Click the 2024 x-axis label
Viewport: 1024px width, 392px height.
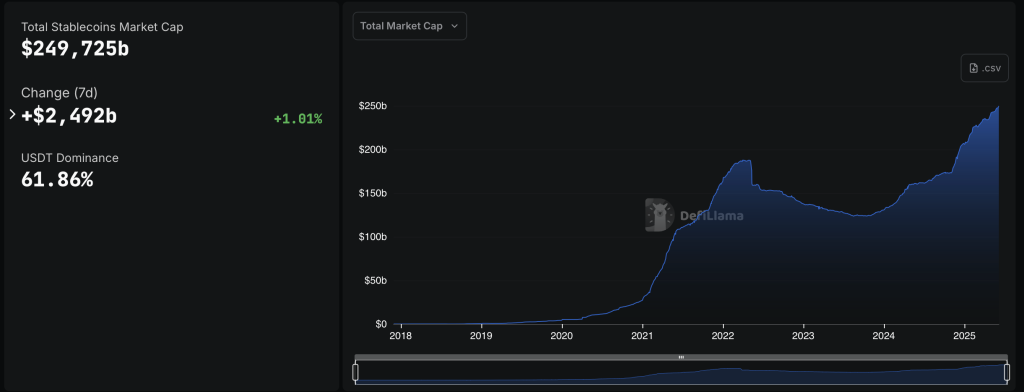coord(884,336)
